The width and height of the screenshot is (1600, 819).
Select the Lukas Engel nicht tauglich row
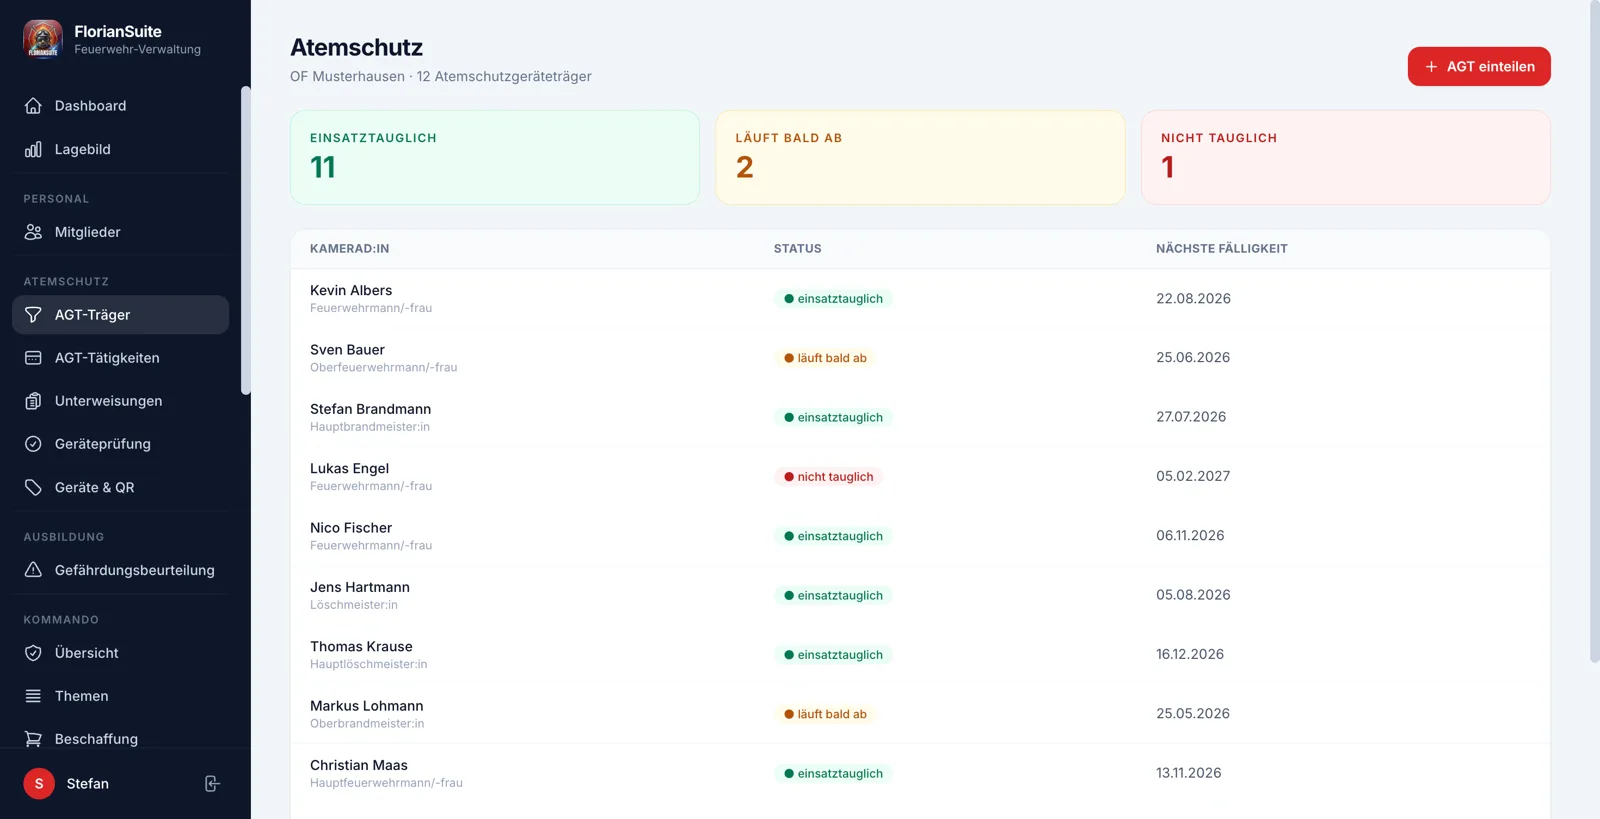920,477
